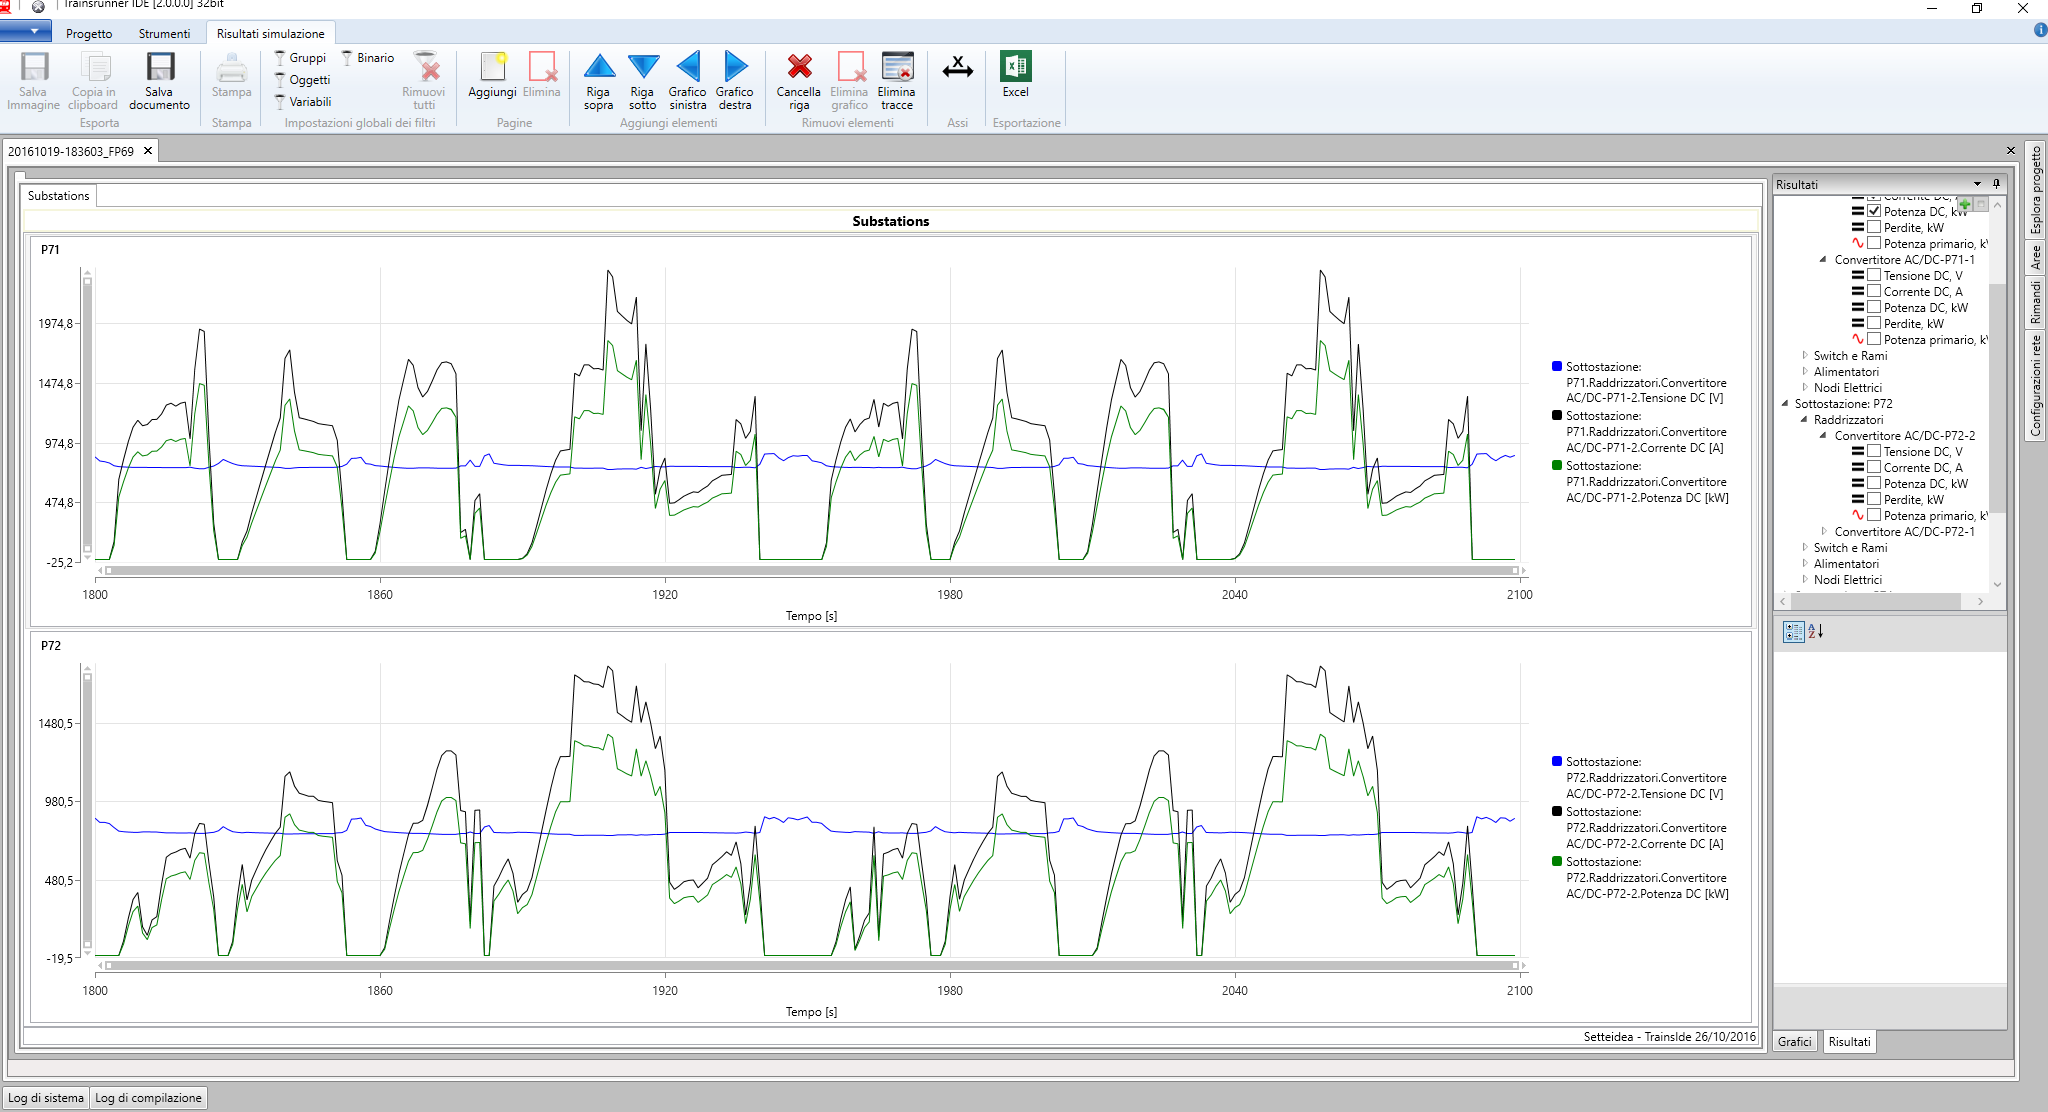This screenshot has width=2048, height=1112.
Task: Check Perdite, kW under Convertitore AC/DC-P72-2
Action: pos(1874,499)
